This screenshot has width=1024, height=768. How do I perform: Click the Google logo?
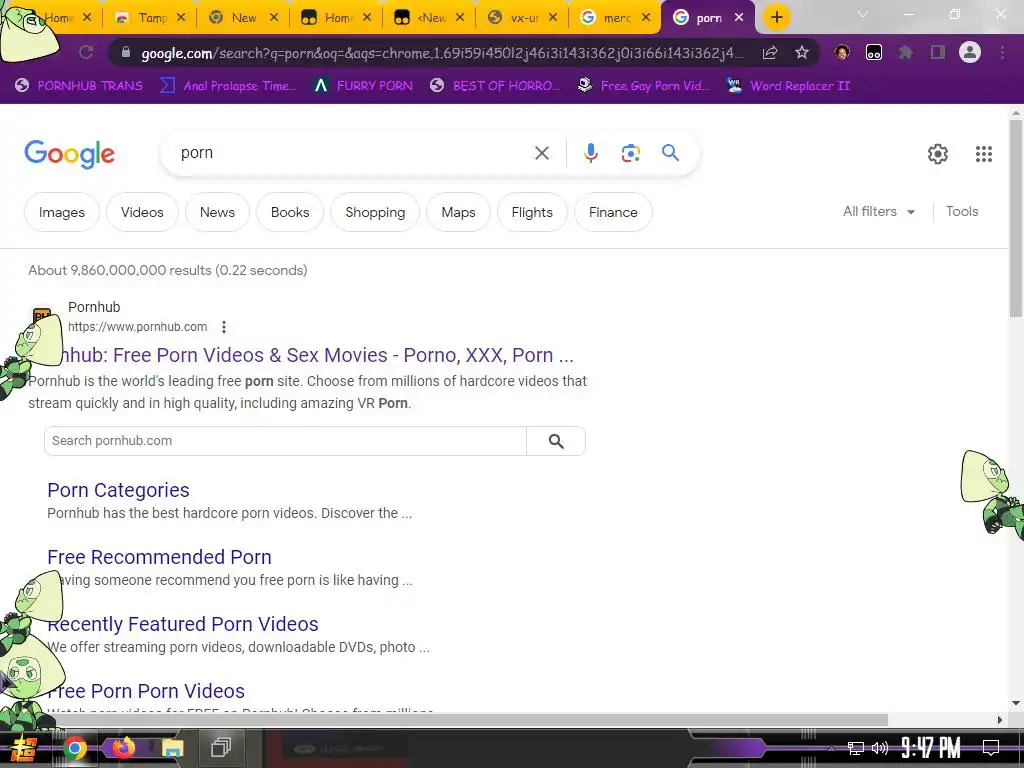(x=69, y=154)
